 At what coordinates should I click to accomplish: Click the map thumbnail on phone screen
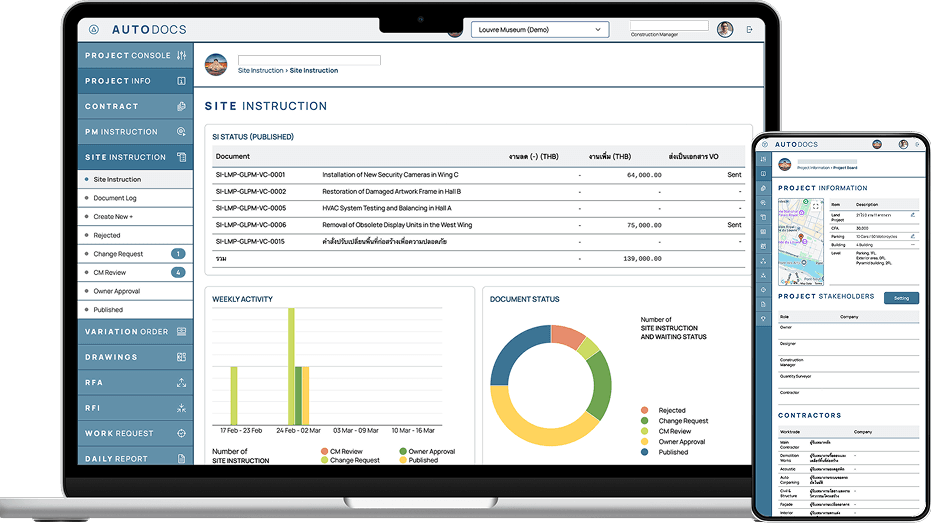pyautogui.click(x=801, y=242)
